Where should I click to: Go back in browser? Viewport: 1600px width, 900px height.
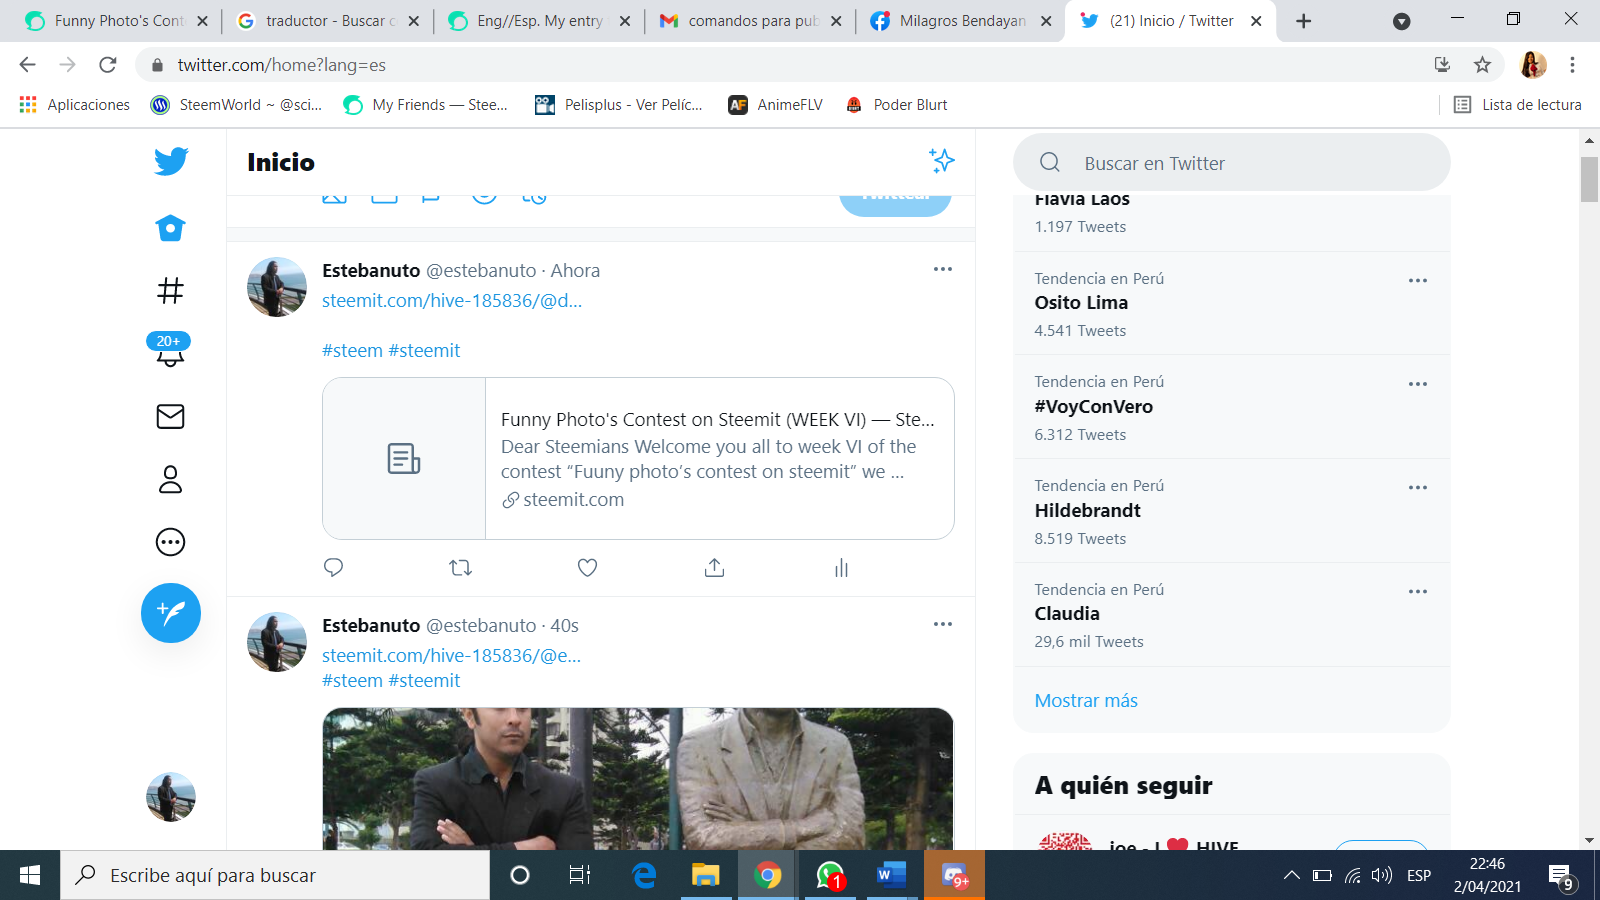[x=27, y=65]
